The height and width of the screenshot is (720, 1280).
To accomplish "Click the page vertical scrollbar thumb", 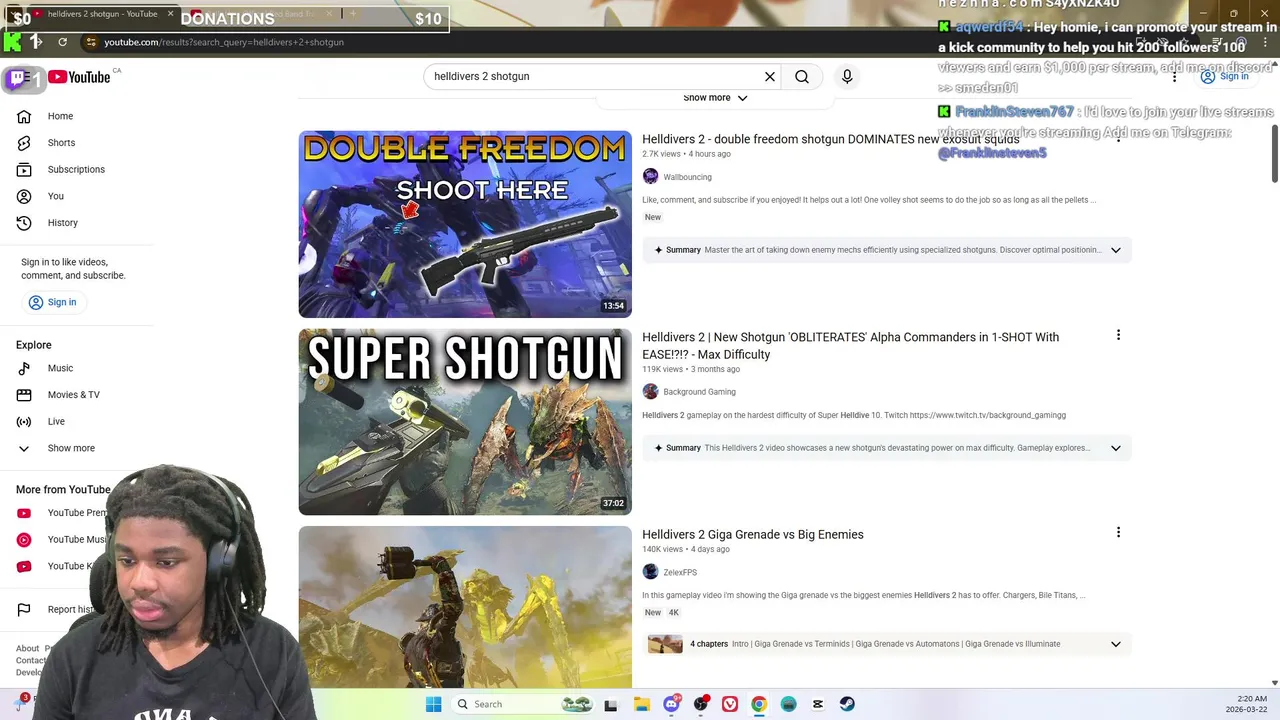I will pos(1274,153).
